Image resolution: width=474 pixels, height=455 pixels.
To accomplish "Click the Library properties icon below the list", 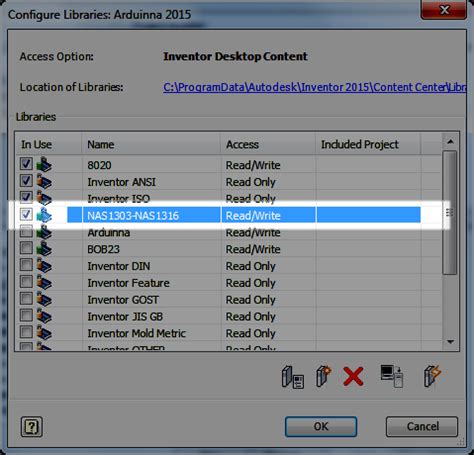I will coord(292,377).
